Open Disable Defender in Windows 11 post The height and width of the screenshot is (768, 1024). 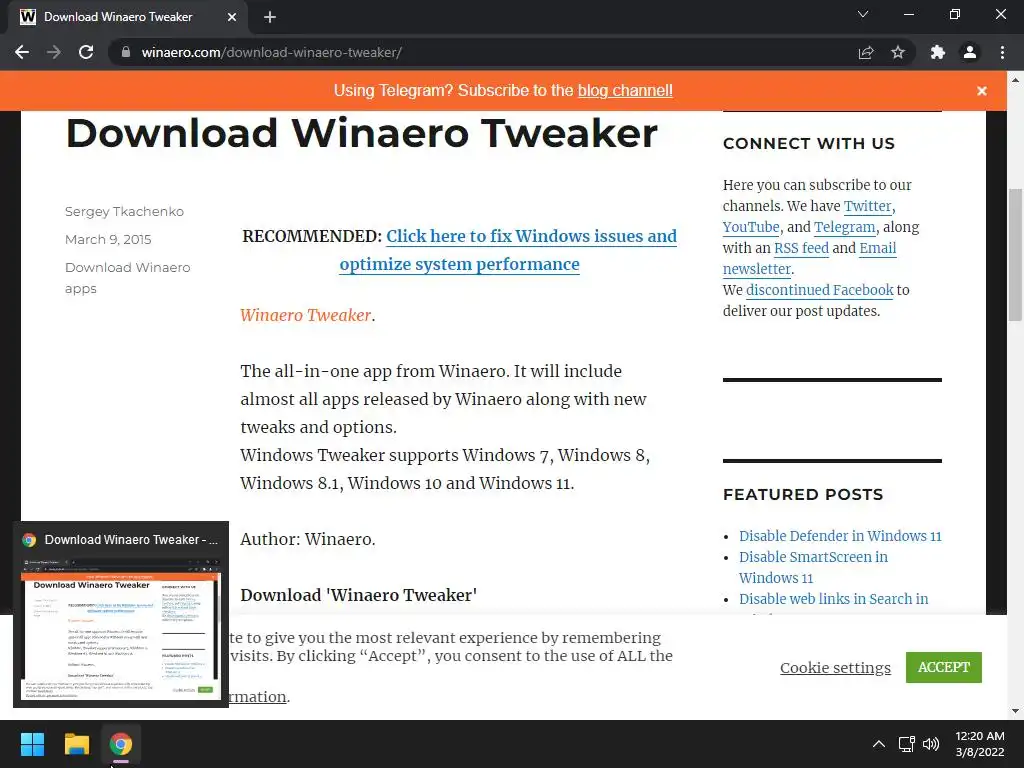coord(840,536)
